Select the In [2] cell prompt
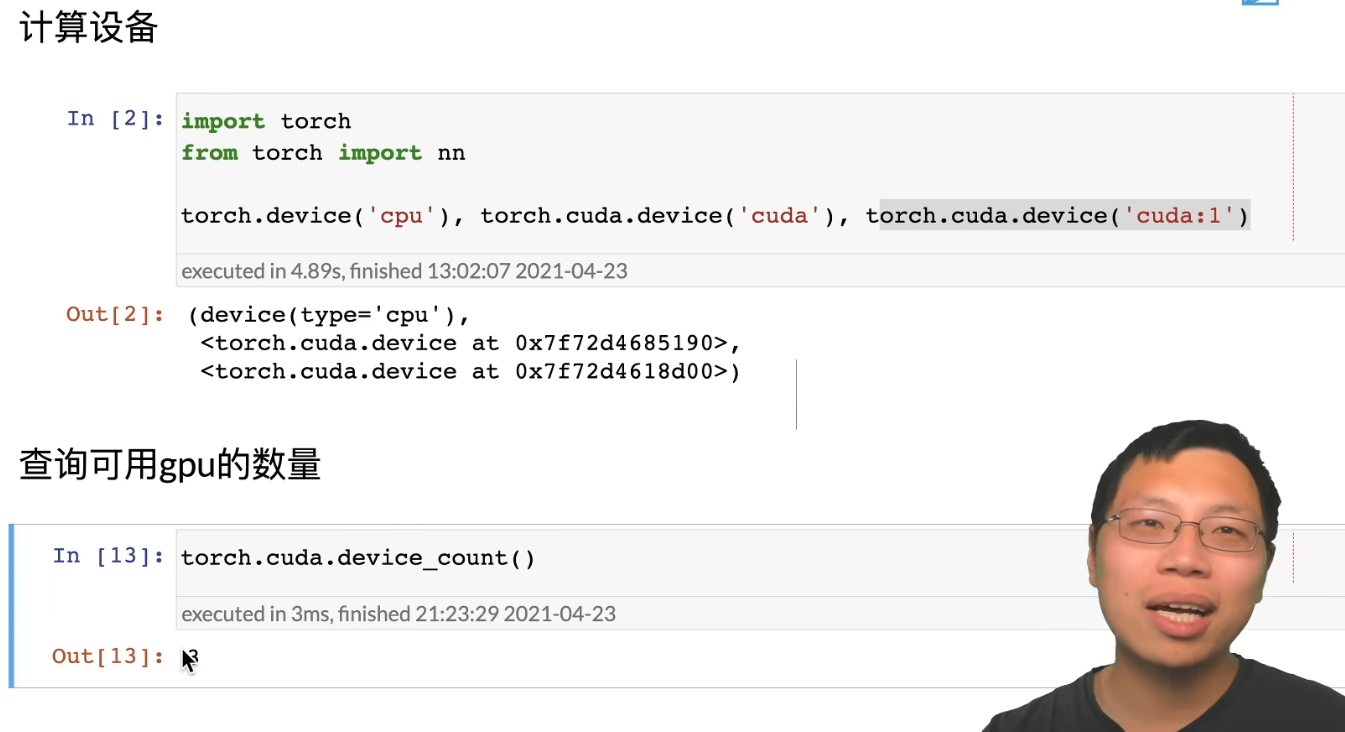Image resolution: width=1345 pixels, height=732 pixels. click(116, 119)
